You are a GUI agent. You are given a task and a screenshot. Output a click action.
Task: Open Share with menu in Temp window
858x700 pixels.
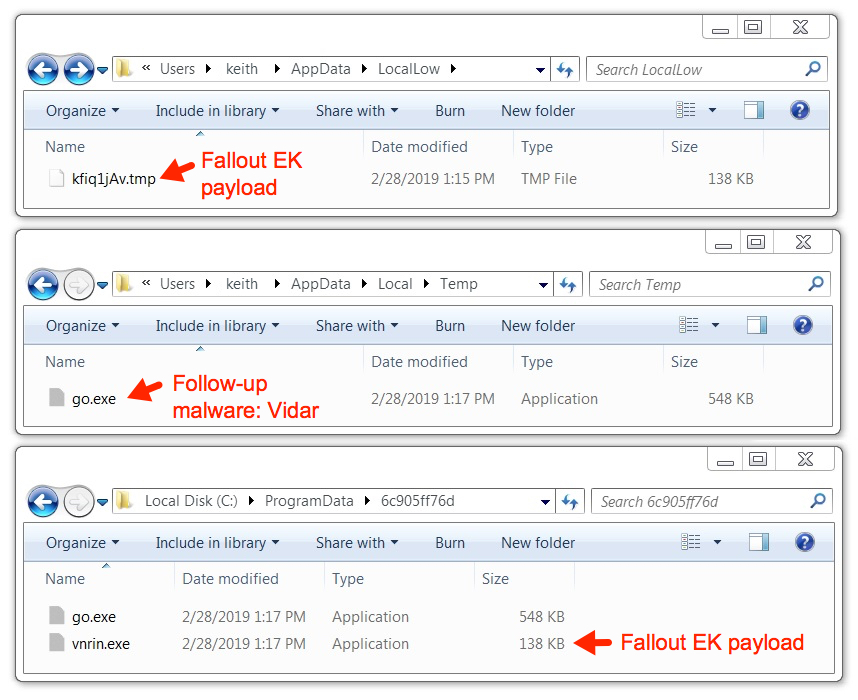coord(357,326)
